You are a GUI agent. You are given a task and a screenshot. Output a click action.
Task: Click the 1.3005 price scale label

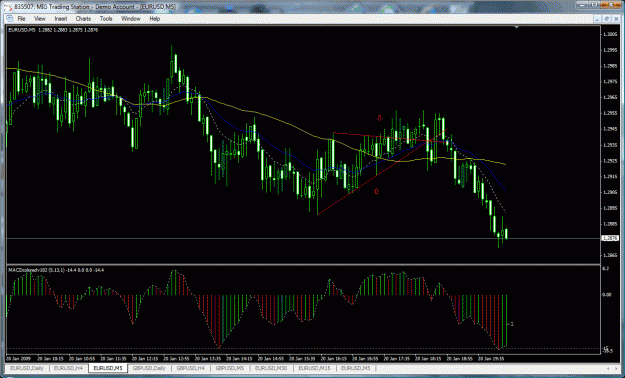[x=610, y=35]
